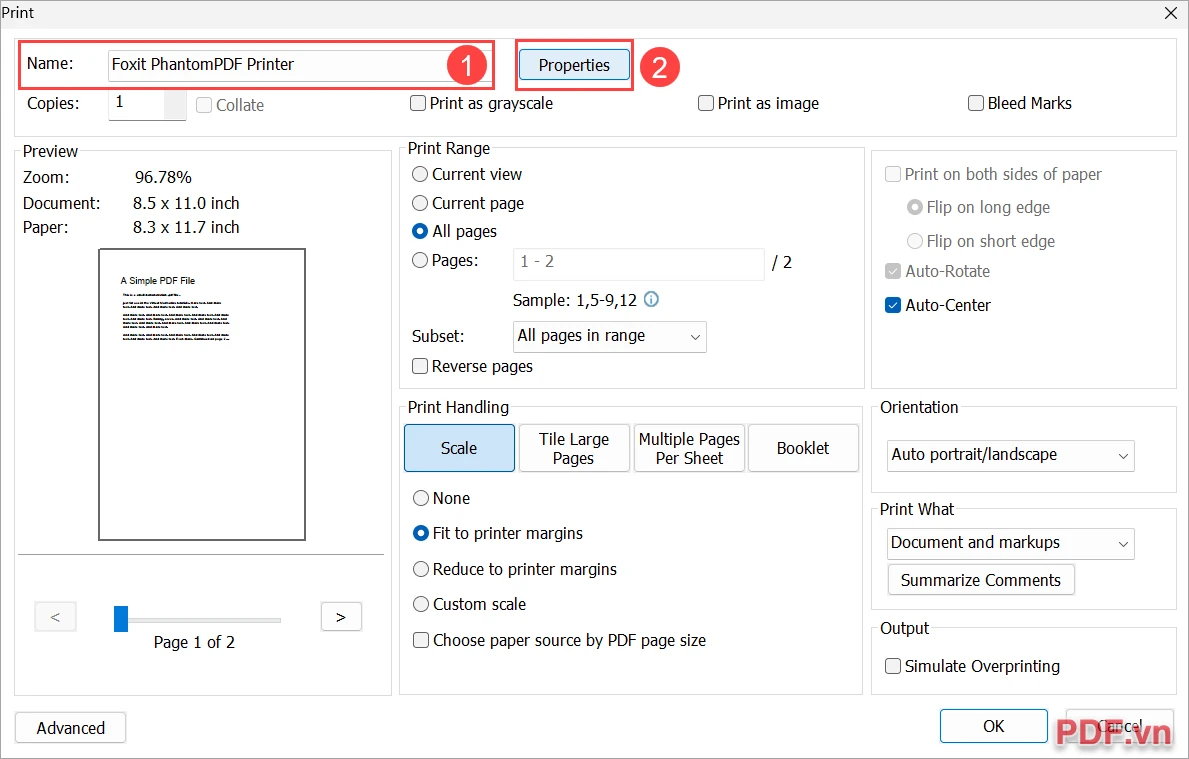Go to next preview page
This screenshot has width=1189, height=759.
pyautogui.click(x=341, y=616)
